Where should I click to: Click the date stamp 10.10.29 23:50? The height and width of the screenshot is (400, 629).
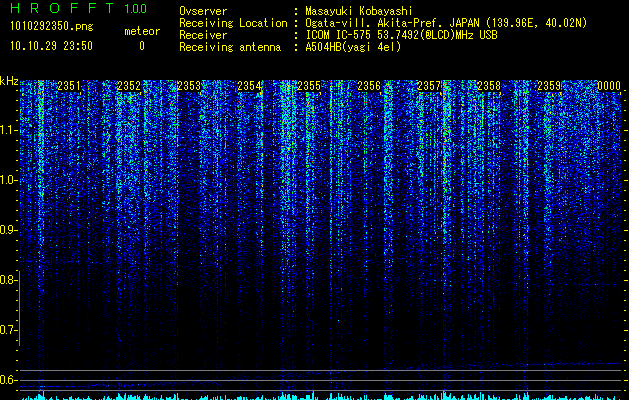[51, 46]
